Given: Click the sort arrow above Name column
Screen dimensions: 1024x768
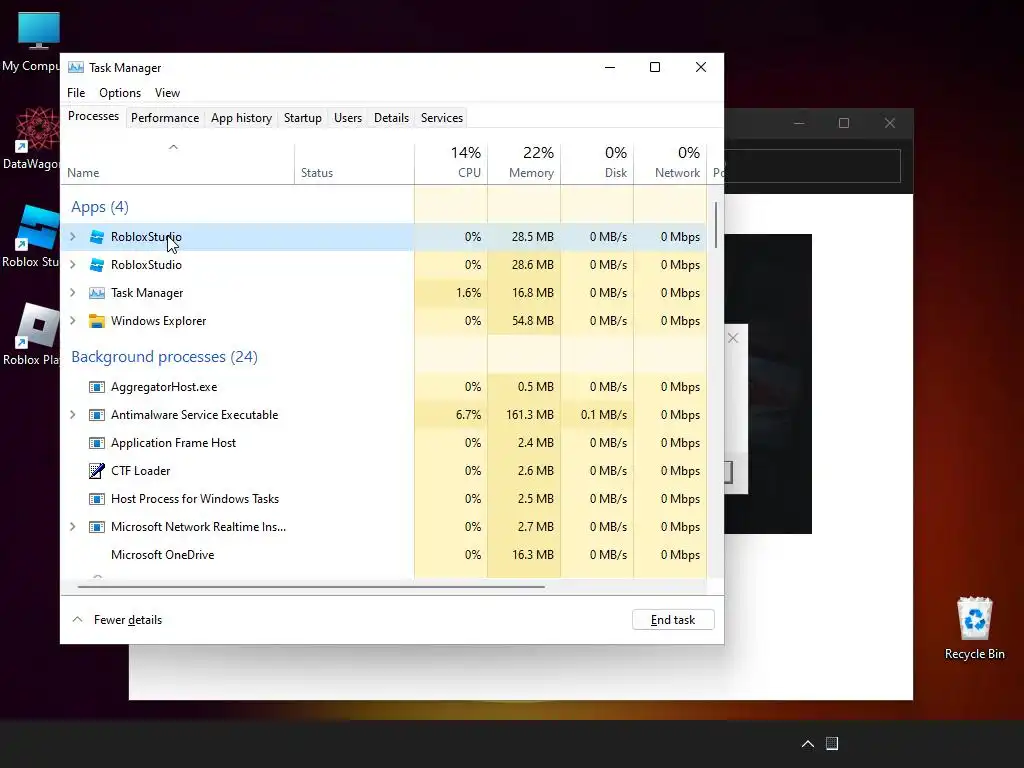Looking at the screenshot, I should coord(173,148).
